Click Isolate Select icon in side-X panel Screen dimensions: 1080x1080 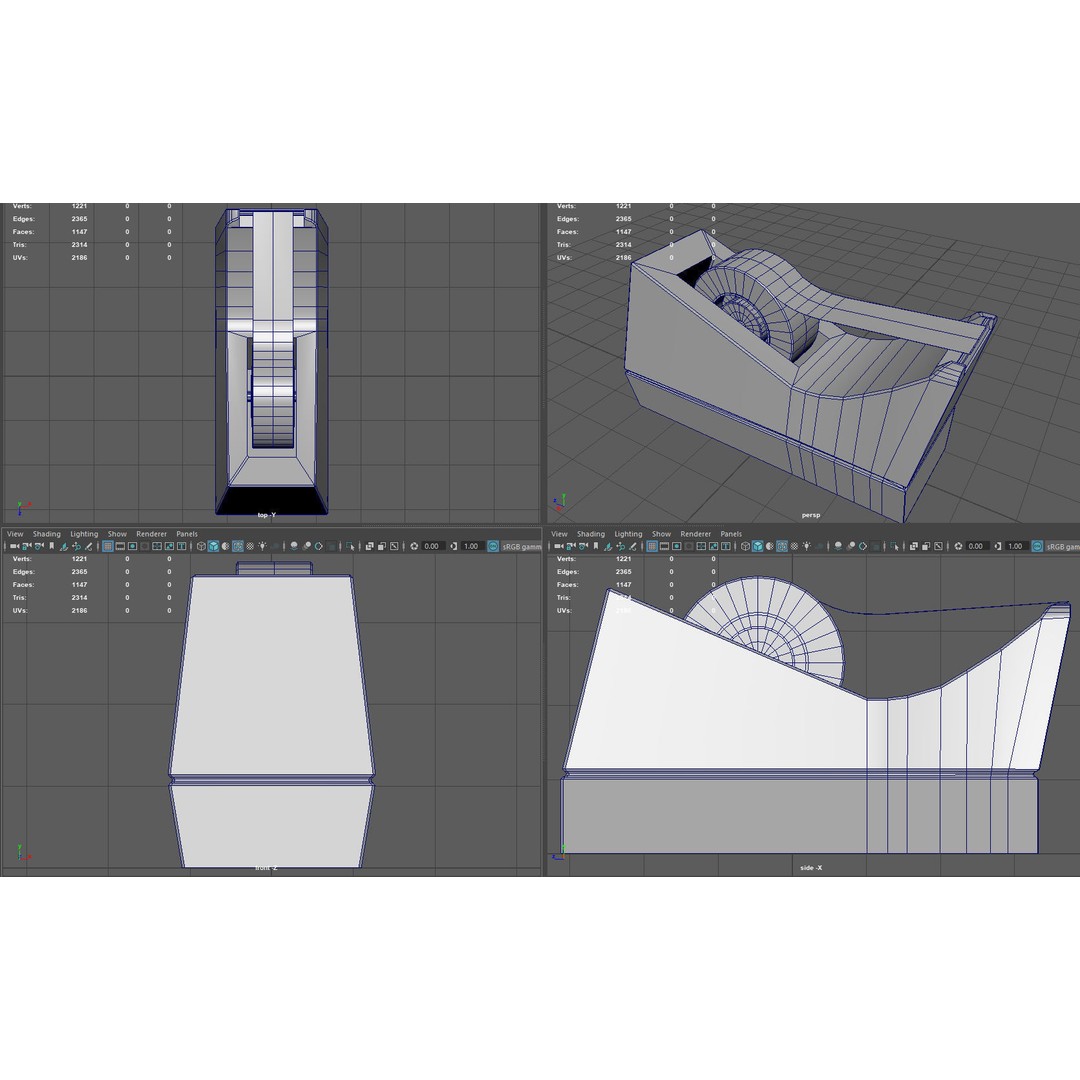click(x=895, y=546)
